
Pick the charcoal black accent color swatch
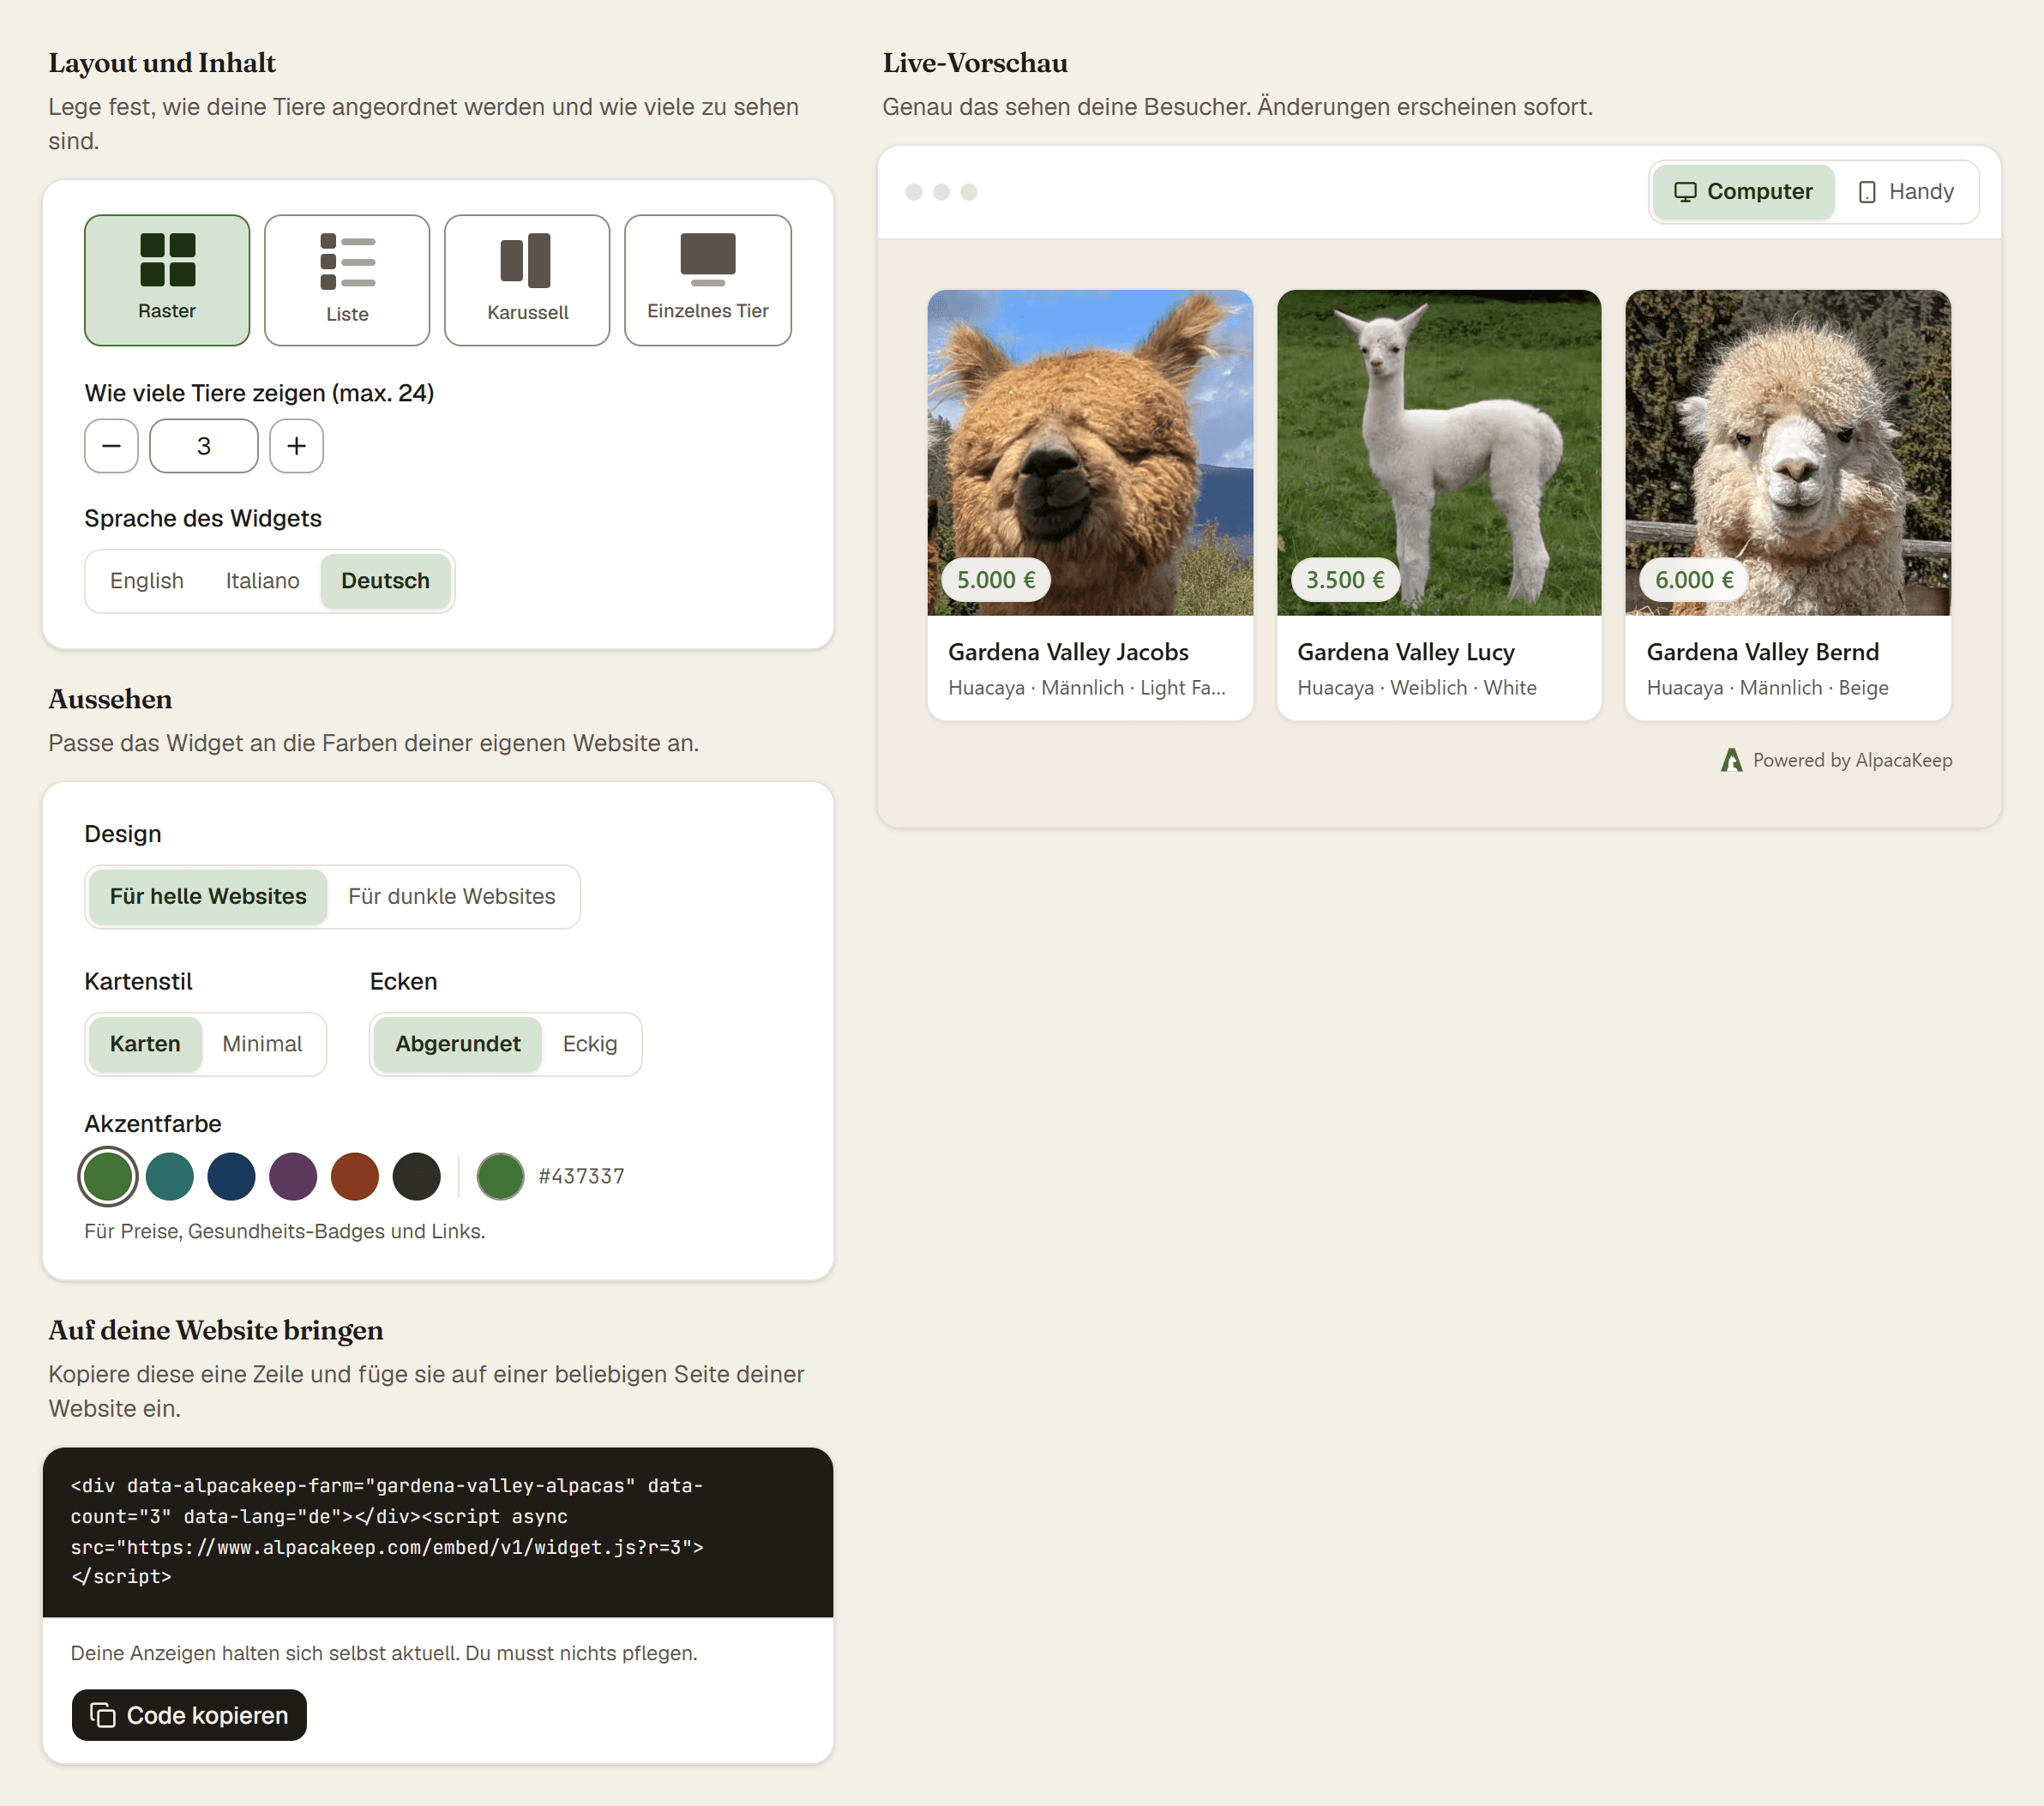(x=417, y=1176)
